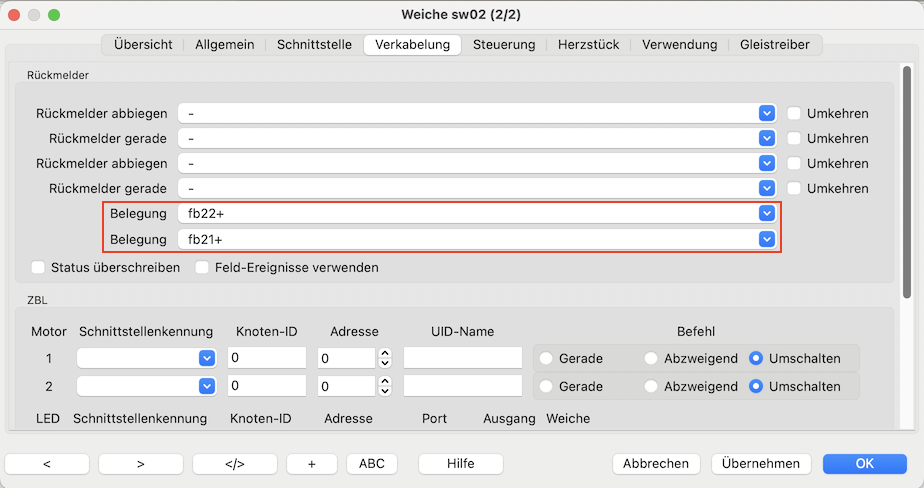Click the ABC button
Viewport: 924px width, 488px height.
coord(371,464)
